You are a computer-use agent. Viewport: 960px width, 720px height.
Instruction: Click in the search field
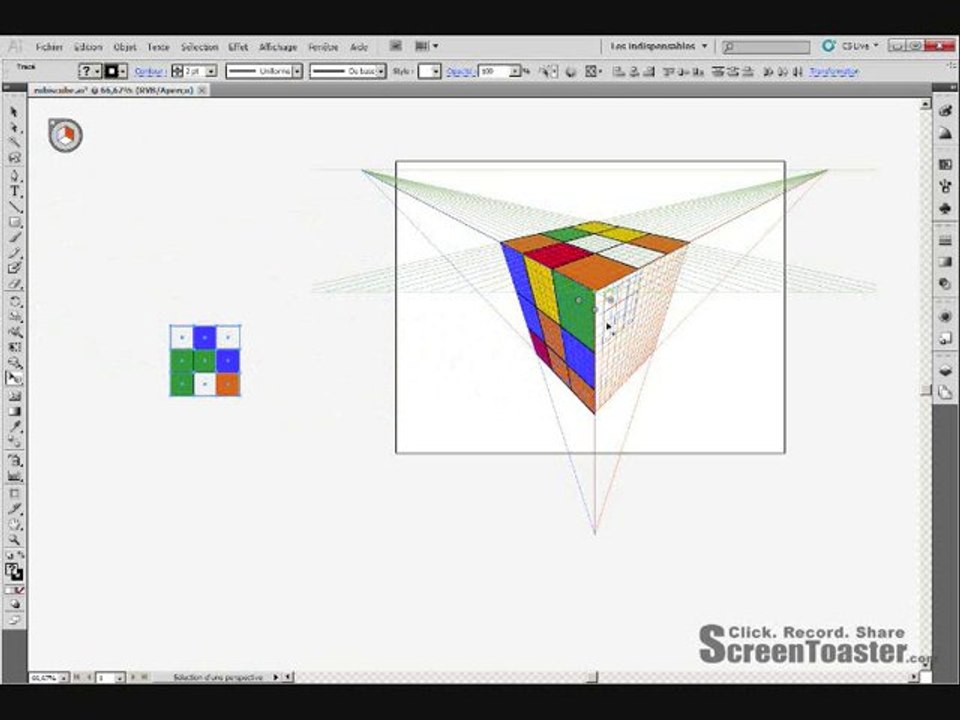(766, 47)
